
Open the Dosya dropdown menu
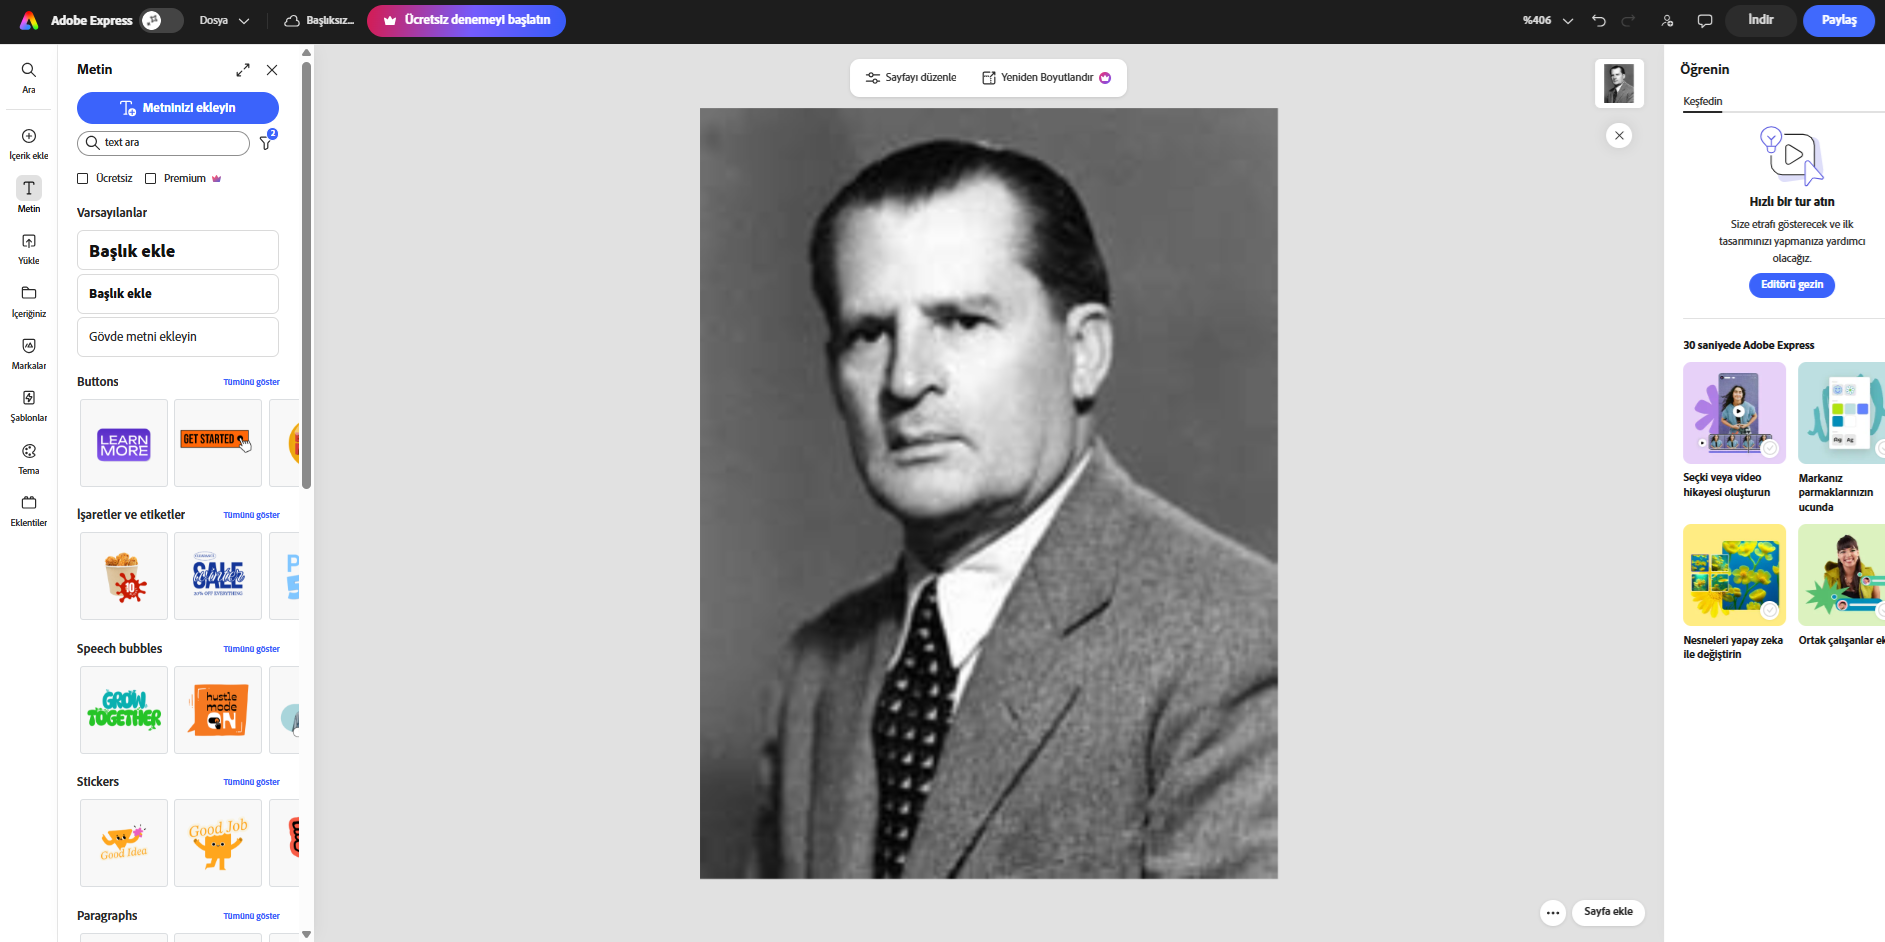coord(224,20)
